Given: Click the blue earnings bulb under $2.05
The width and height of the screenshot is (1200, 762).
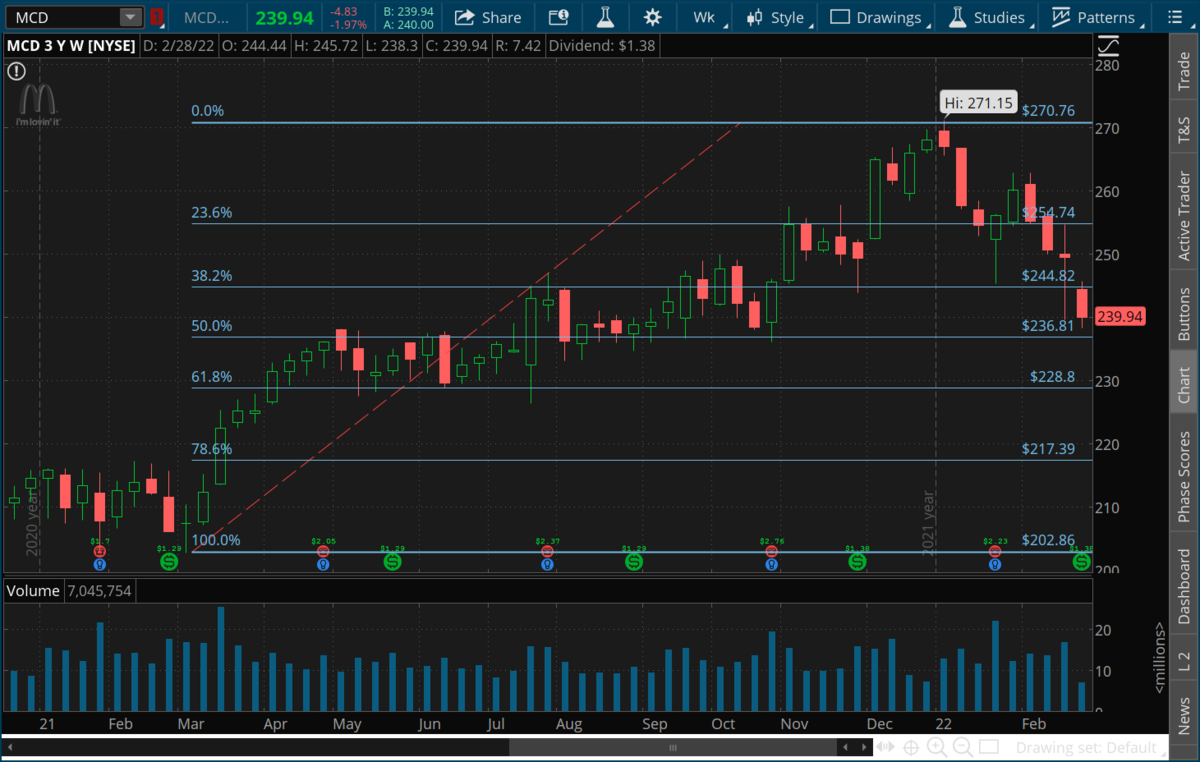Looking at the screenshot, I should coord(323,564).
